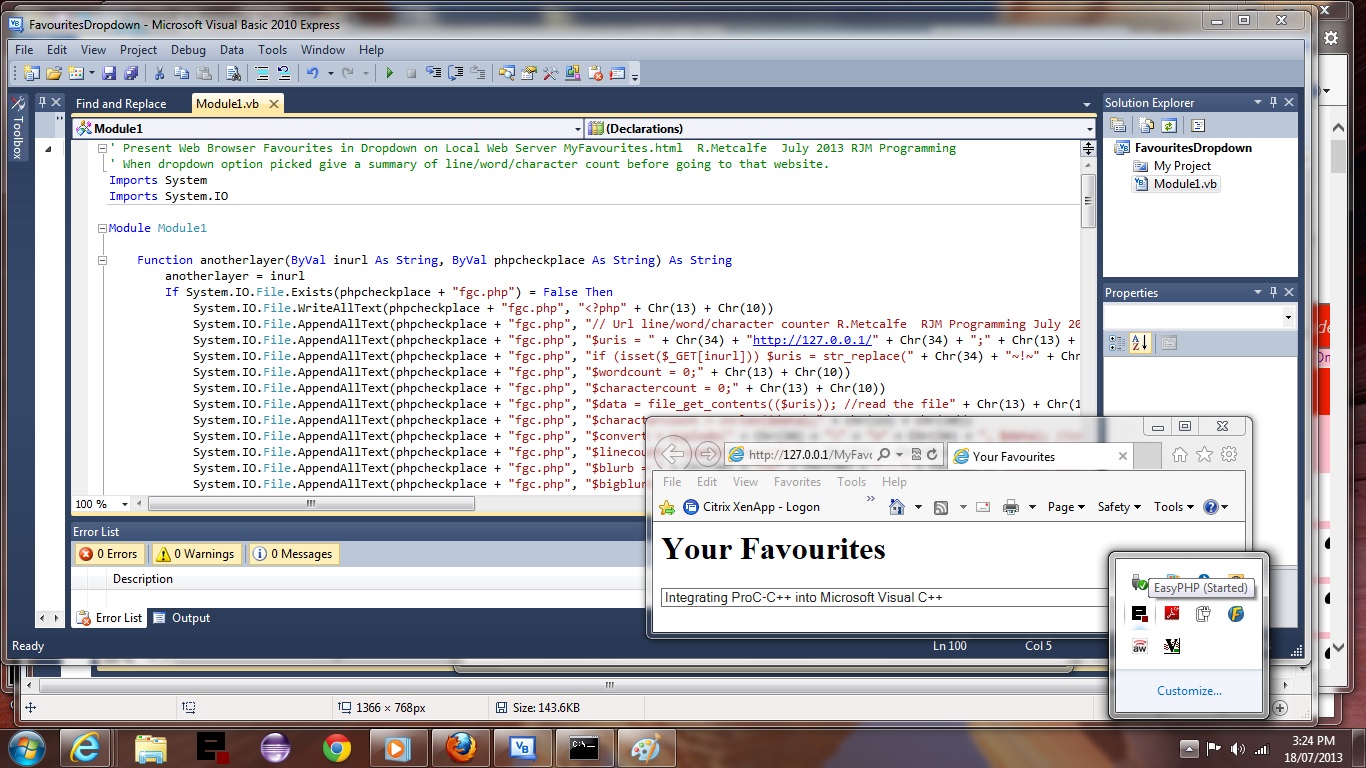This screenshot has width=1366, height=768.
Task: Select the Your Favourites IE tab
Action: coord(1040,456)
